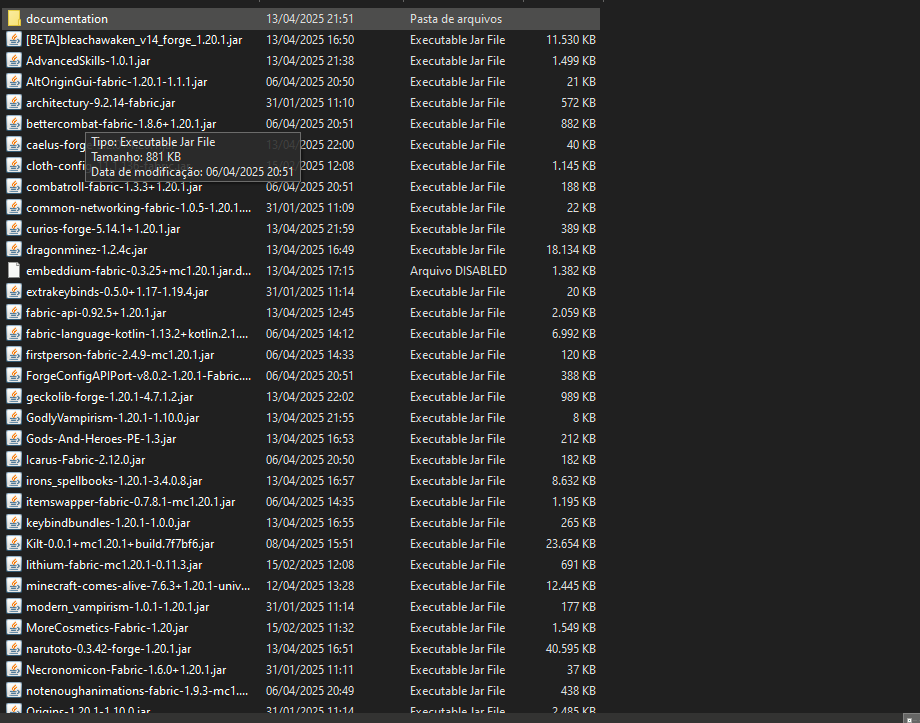Select file name cloth-confi
This screenshot has height=723, width=920.
tap(57, 166)
